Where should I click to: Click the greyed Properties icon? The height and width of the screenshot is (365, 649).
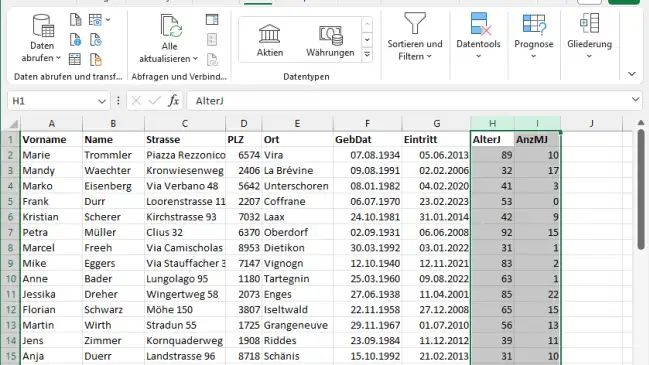coord(212,40)
